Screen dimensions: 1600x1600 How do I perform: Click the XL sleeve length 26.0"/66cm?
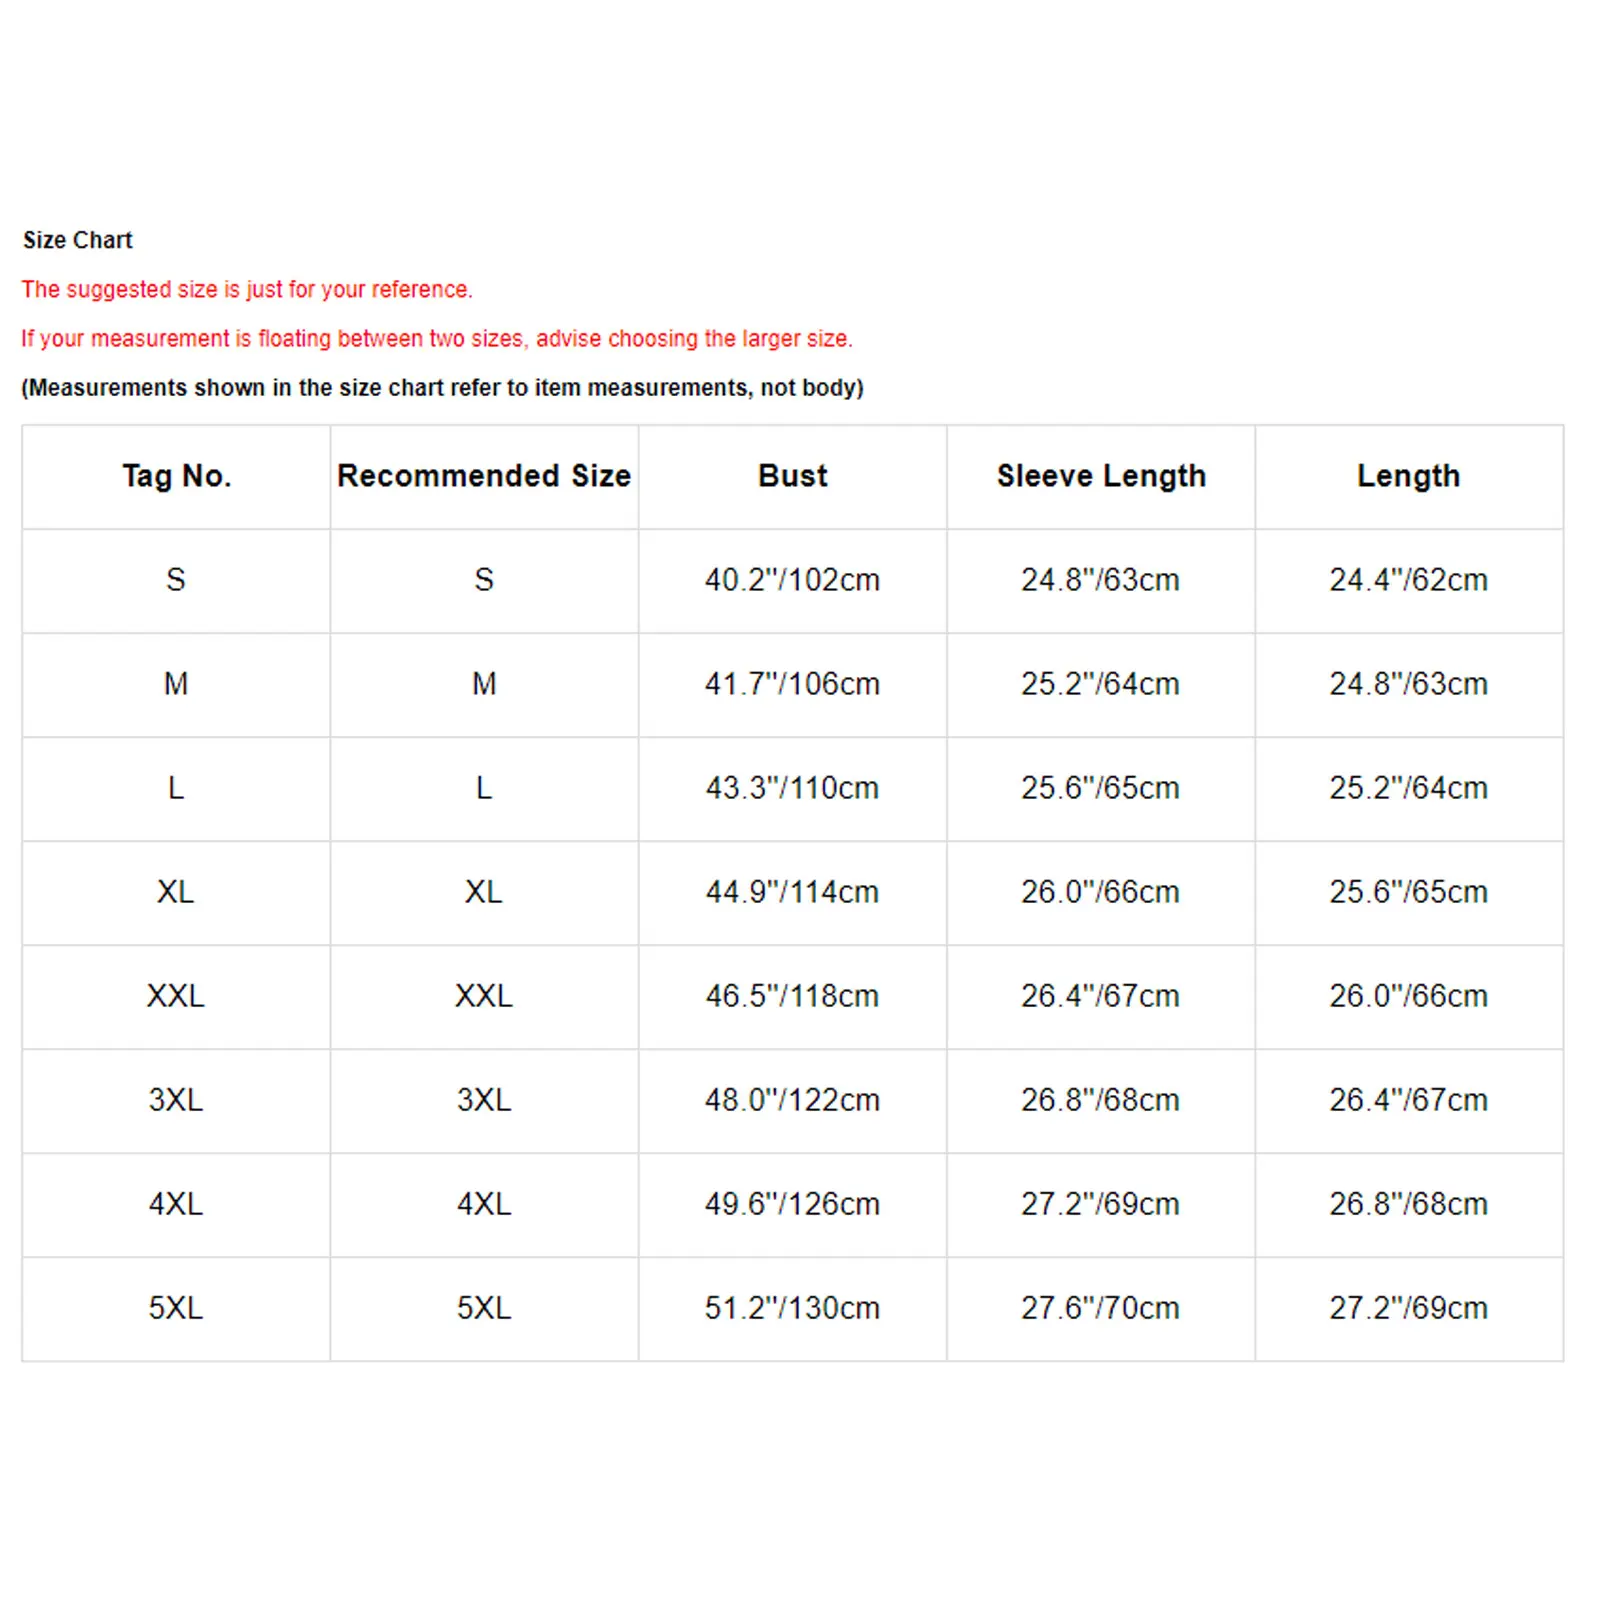(x=1100, y=892)
